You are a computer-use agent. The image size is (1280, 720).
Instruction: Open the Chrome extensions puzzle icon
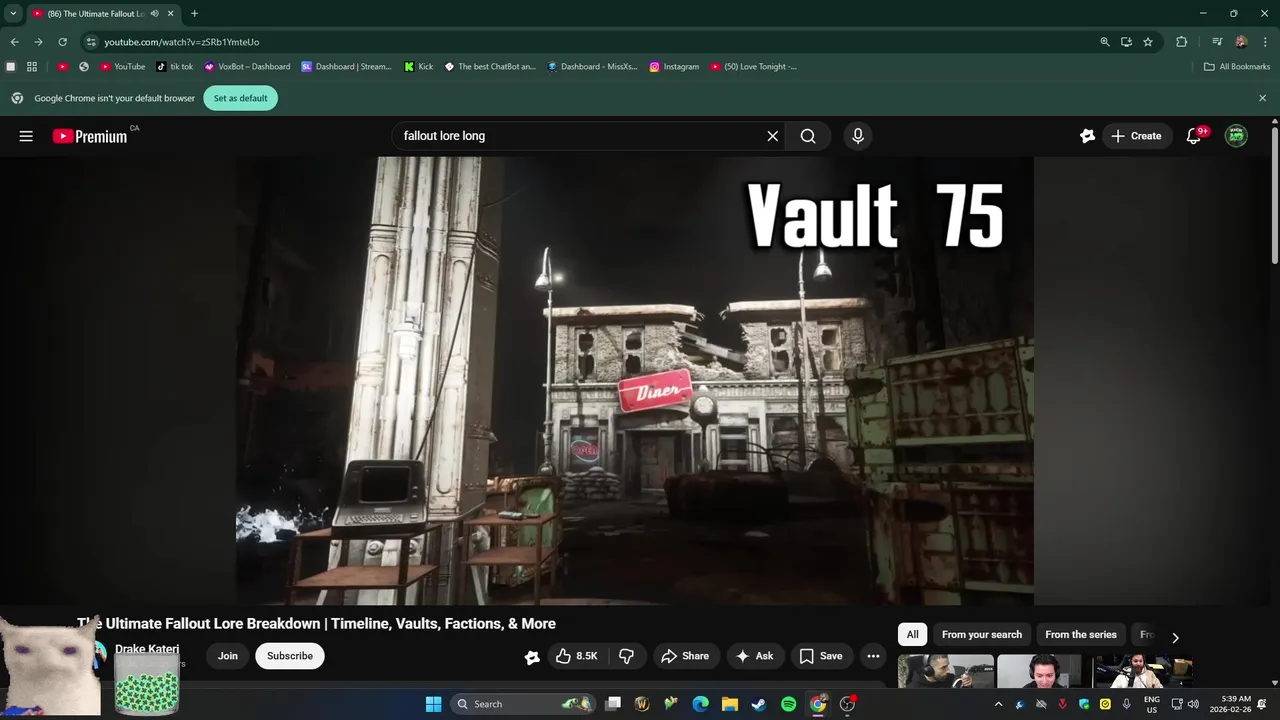[1182, 42]
